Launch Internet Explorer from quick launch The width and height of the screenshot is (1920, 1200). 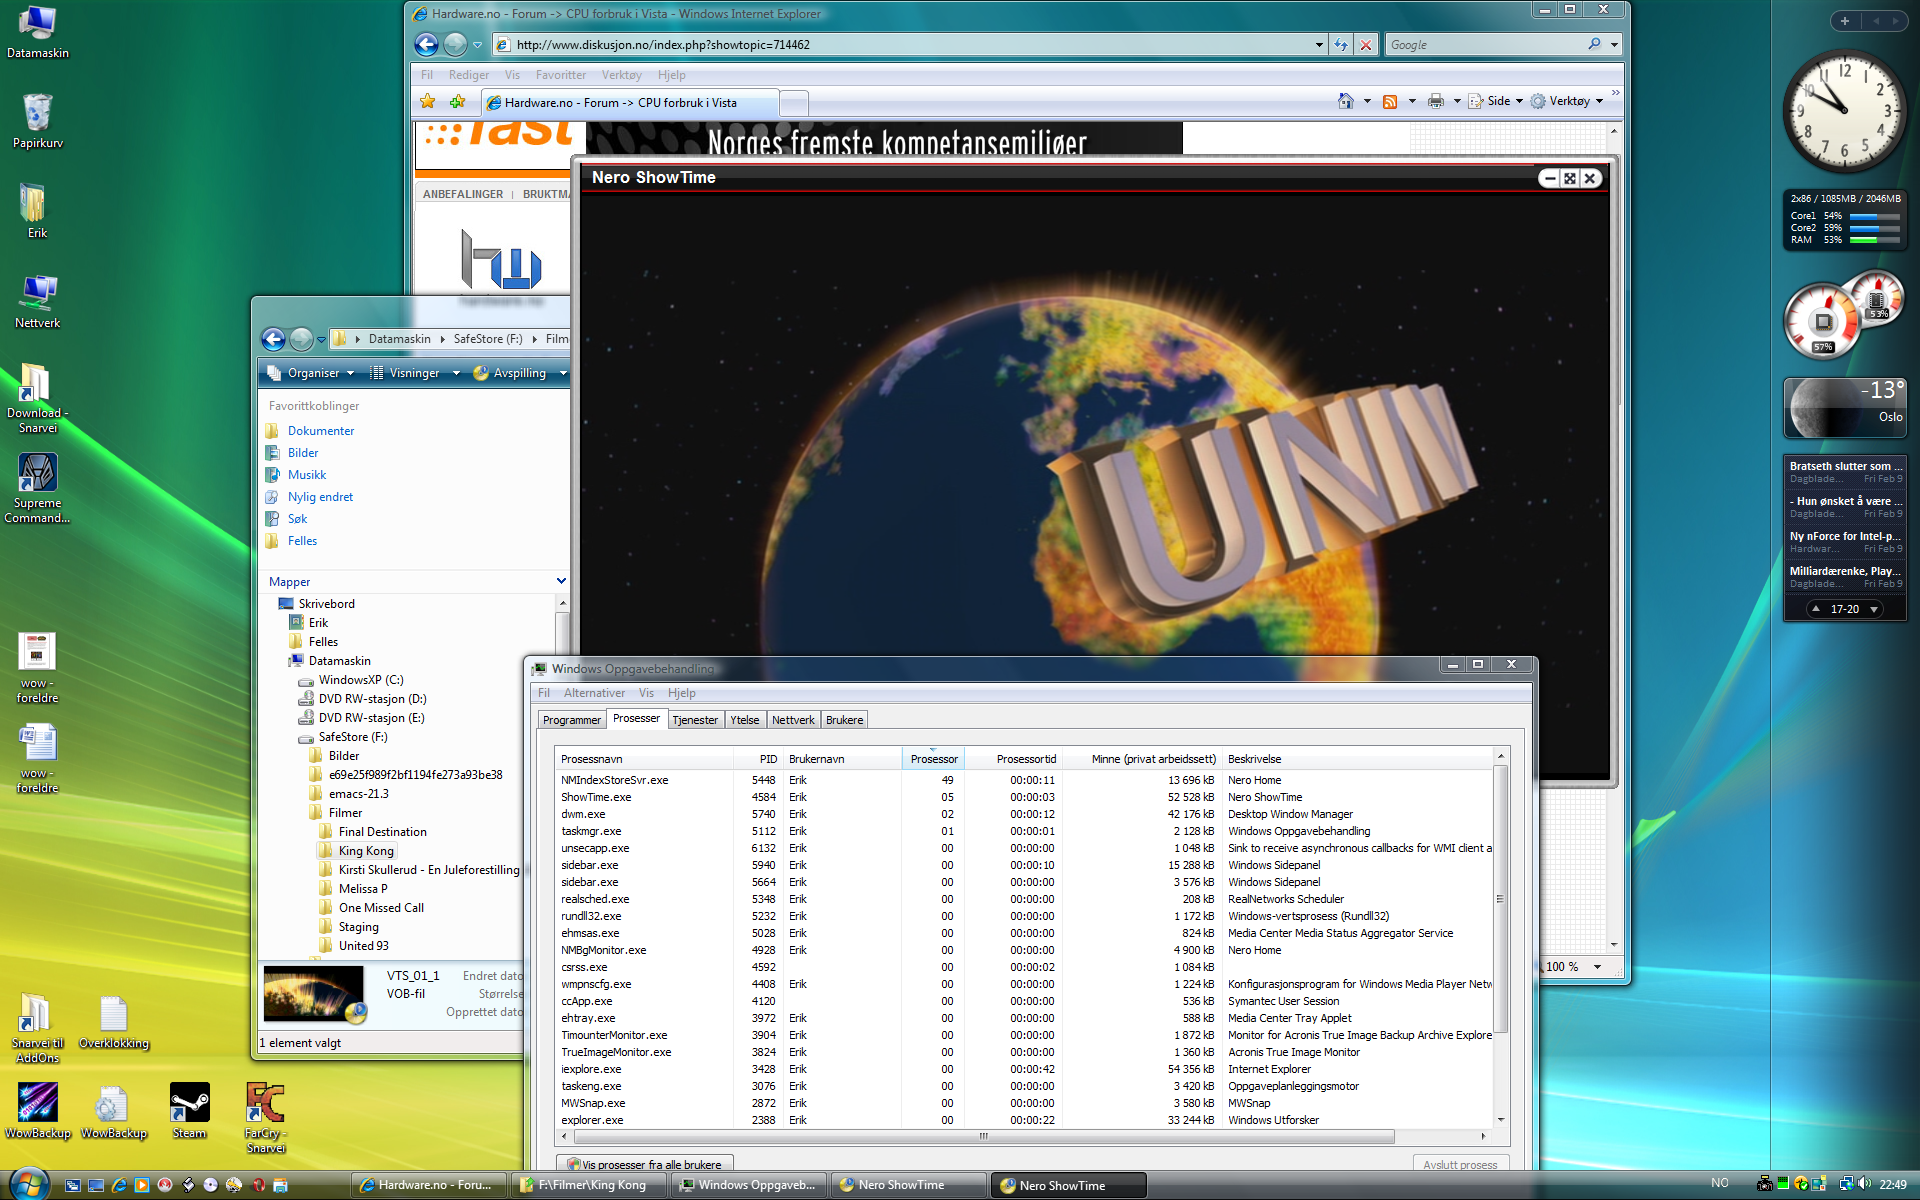click(119, 1185)
